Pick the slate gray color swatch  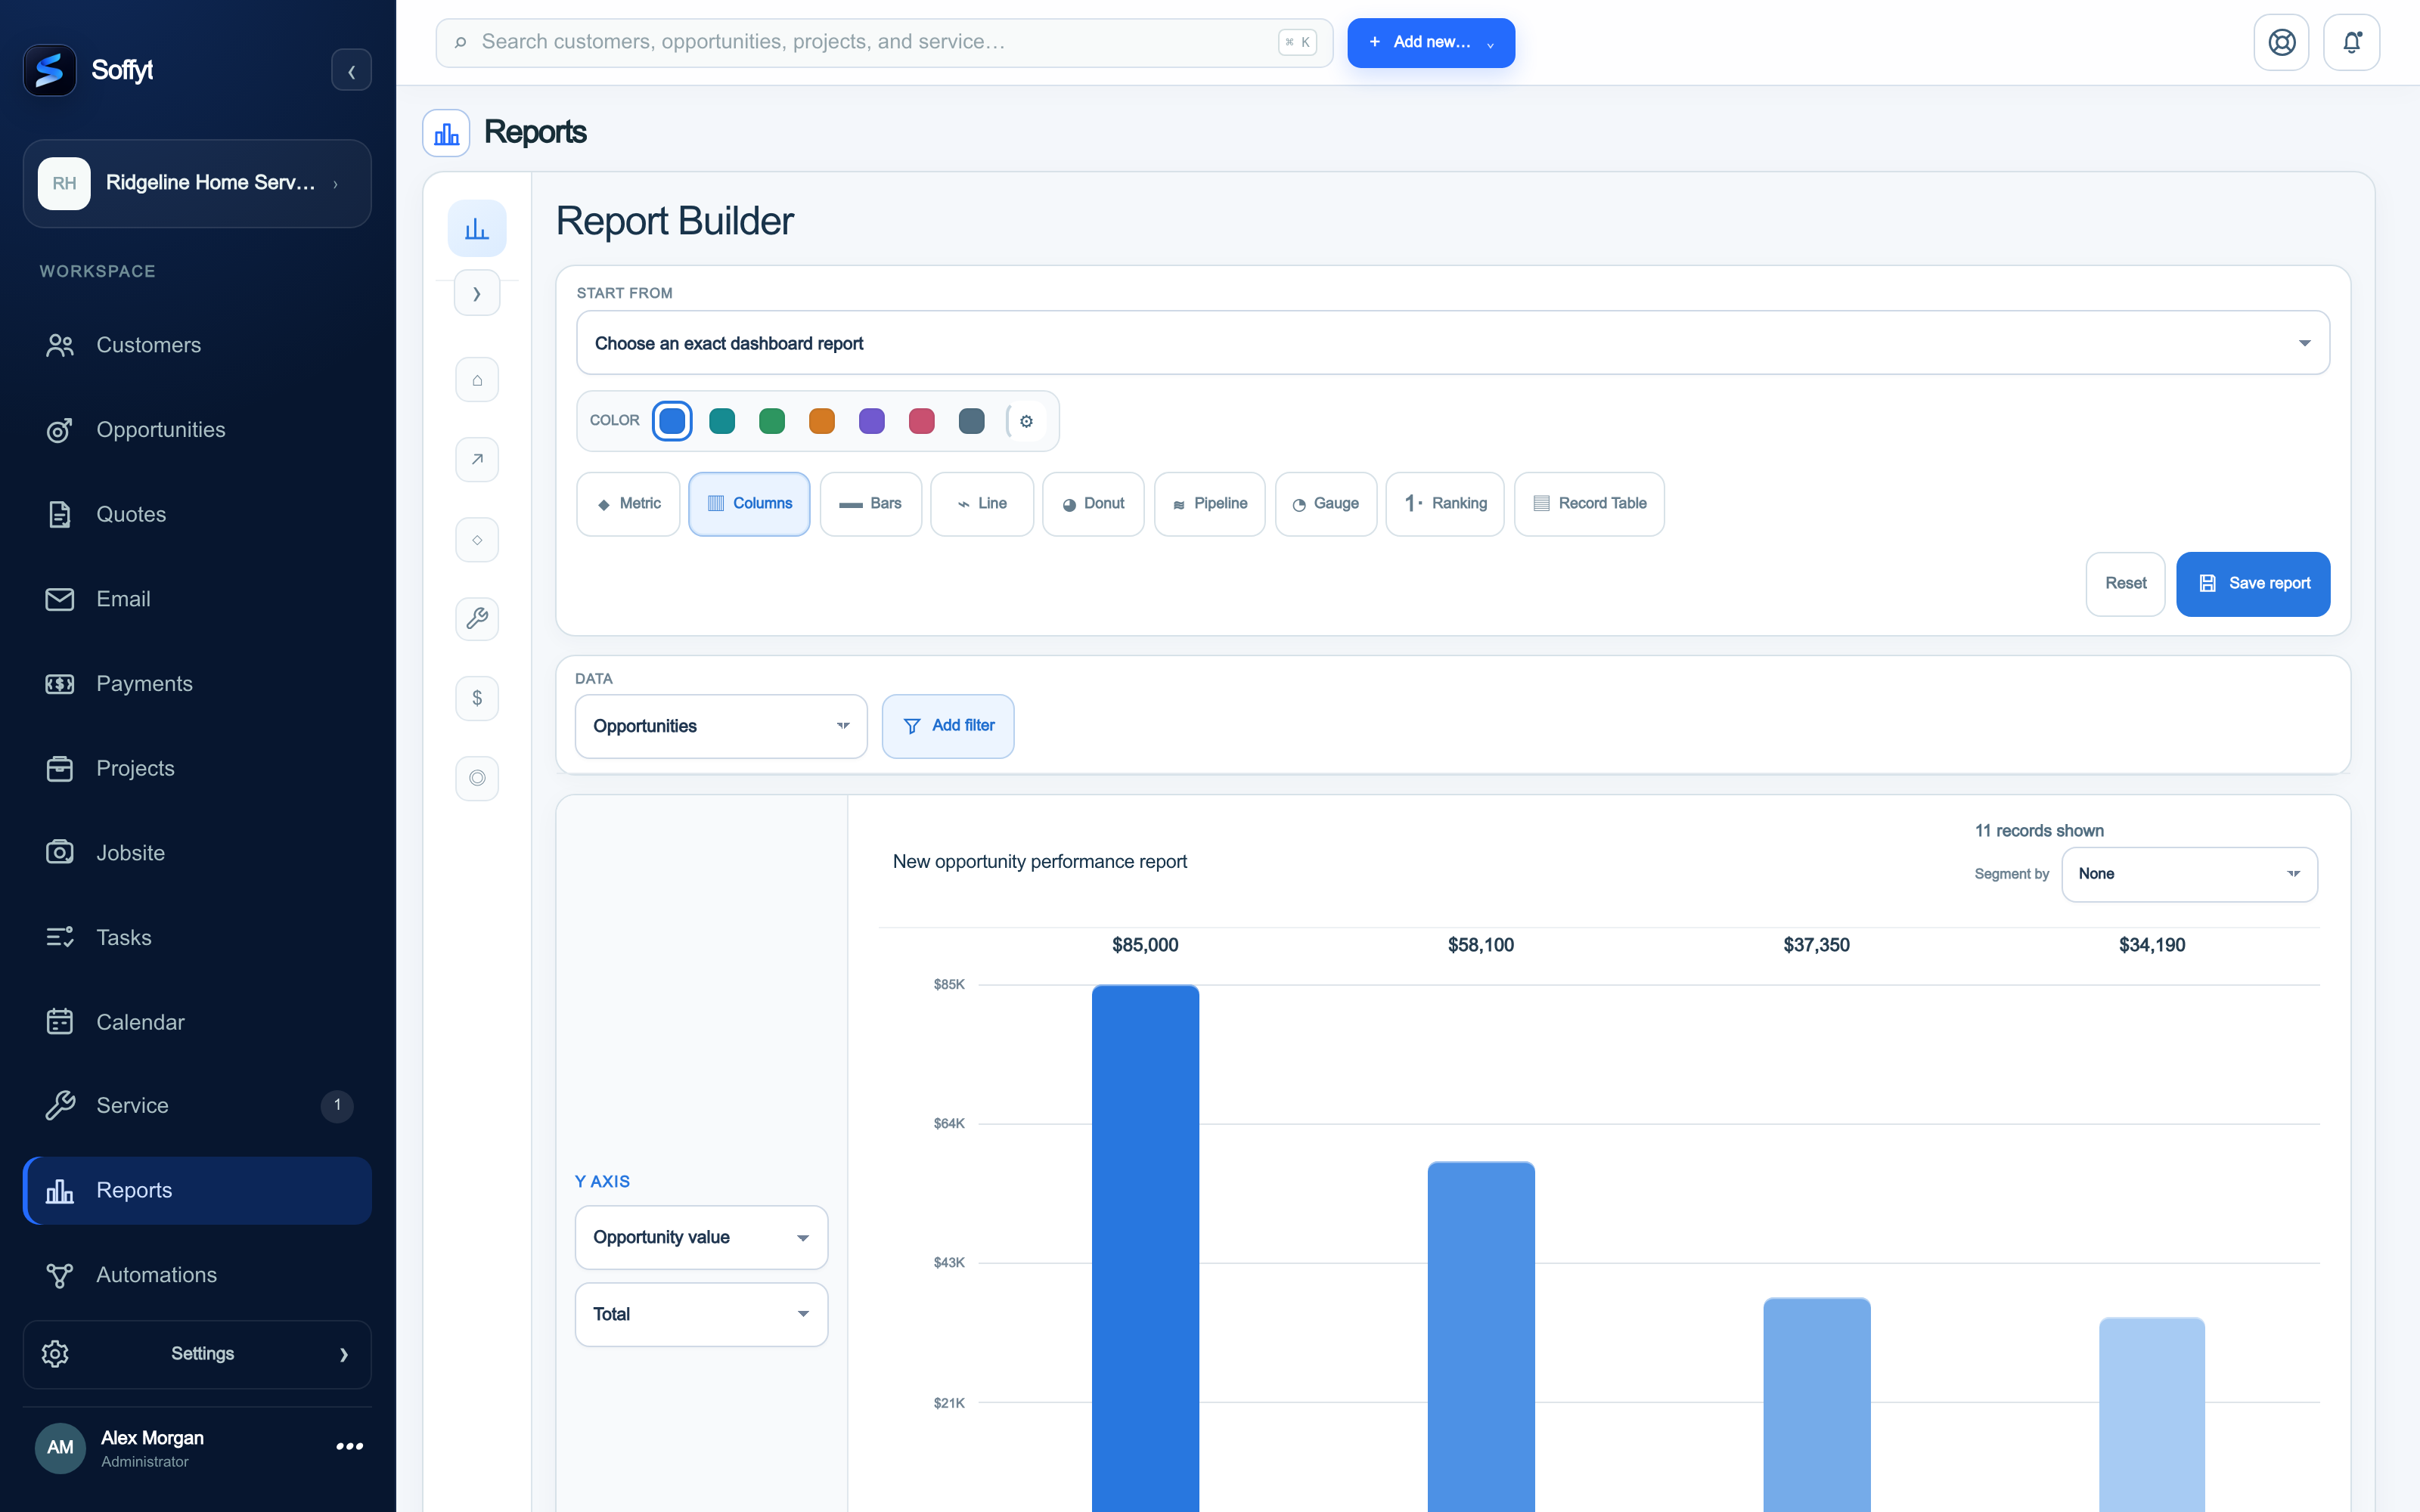972,421
